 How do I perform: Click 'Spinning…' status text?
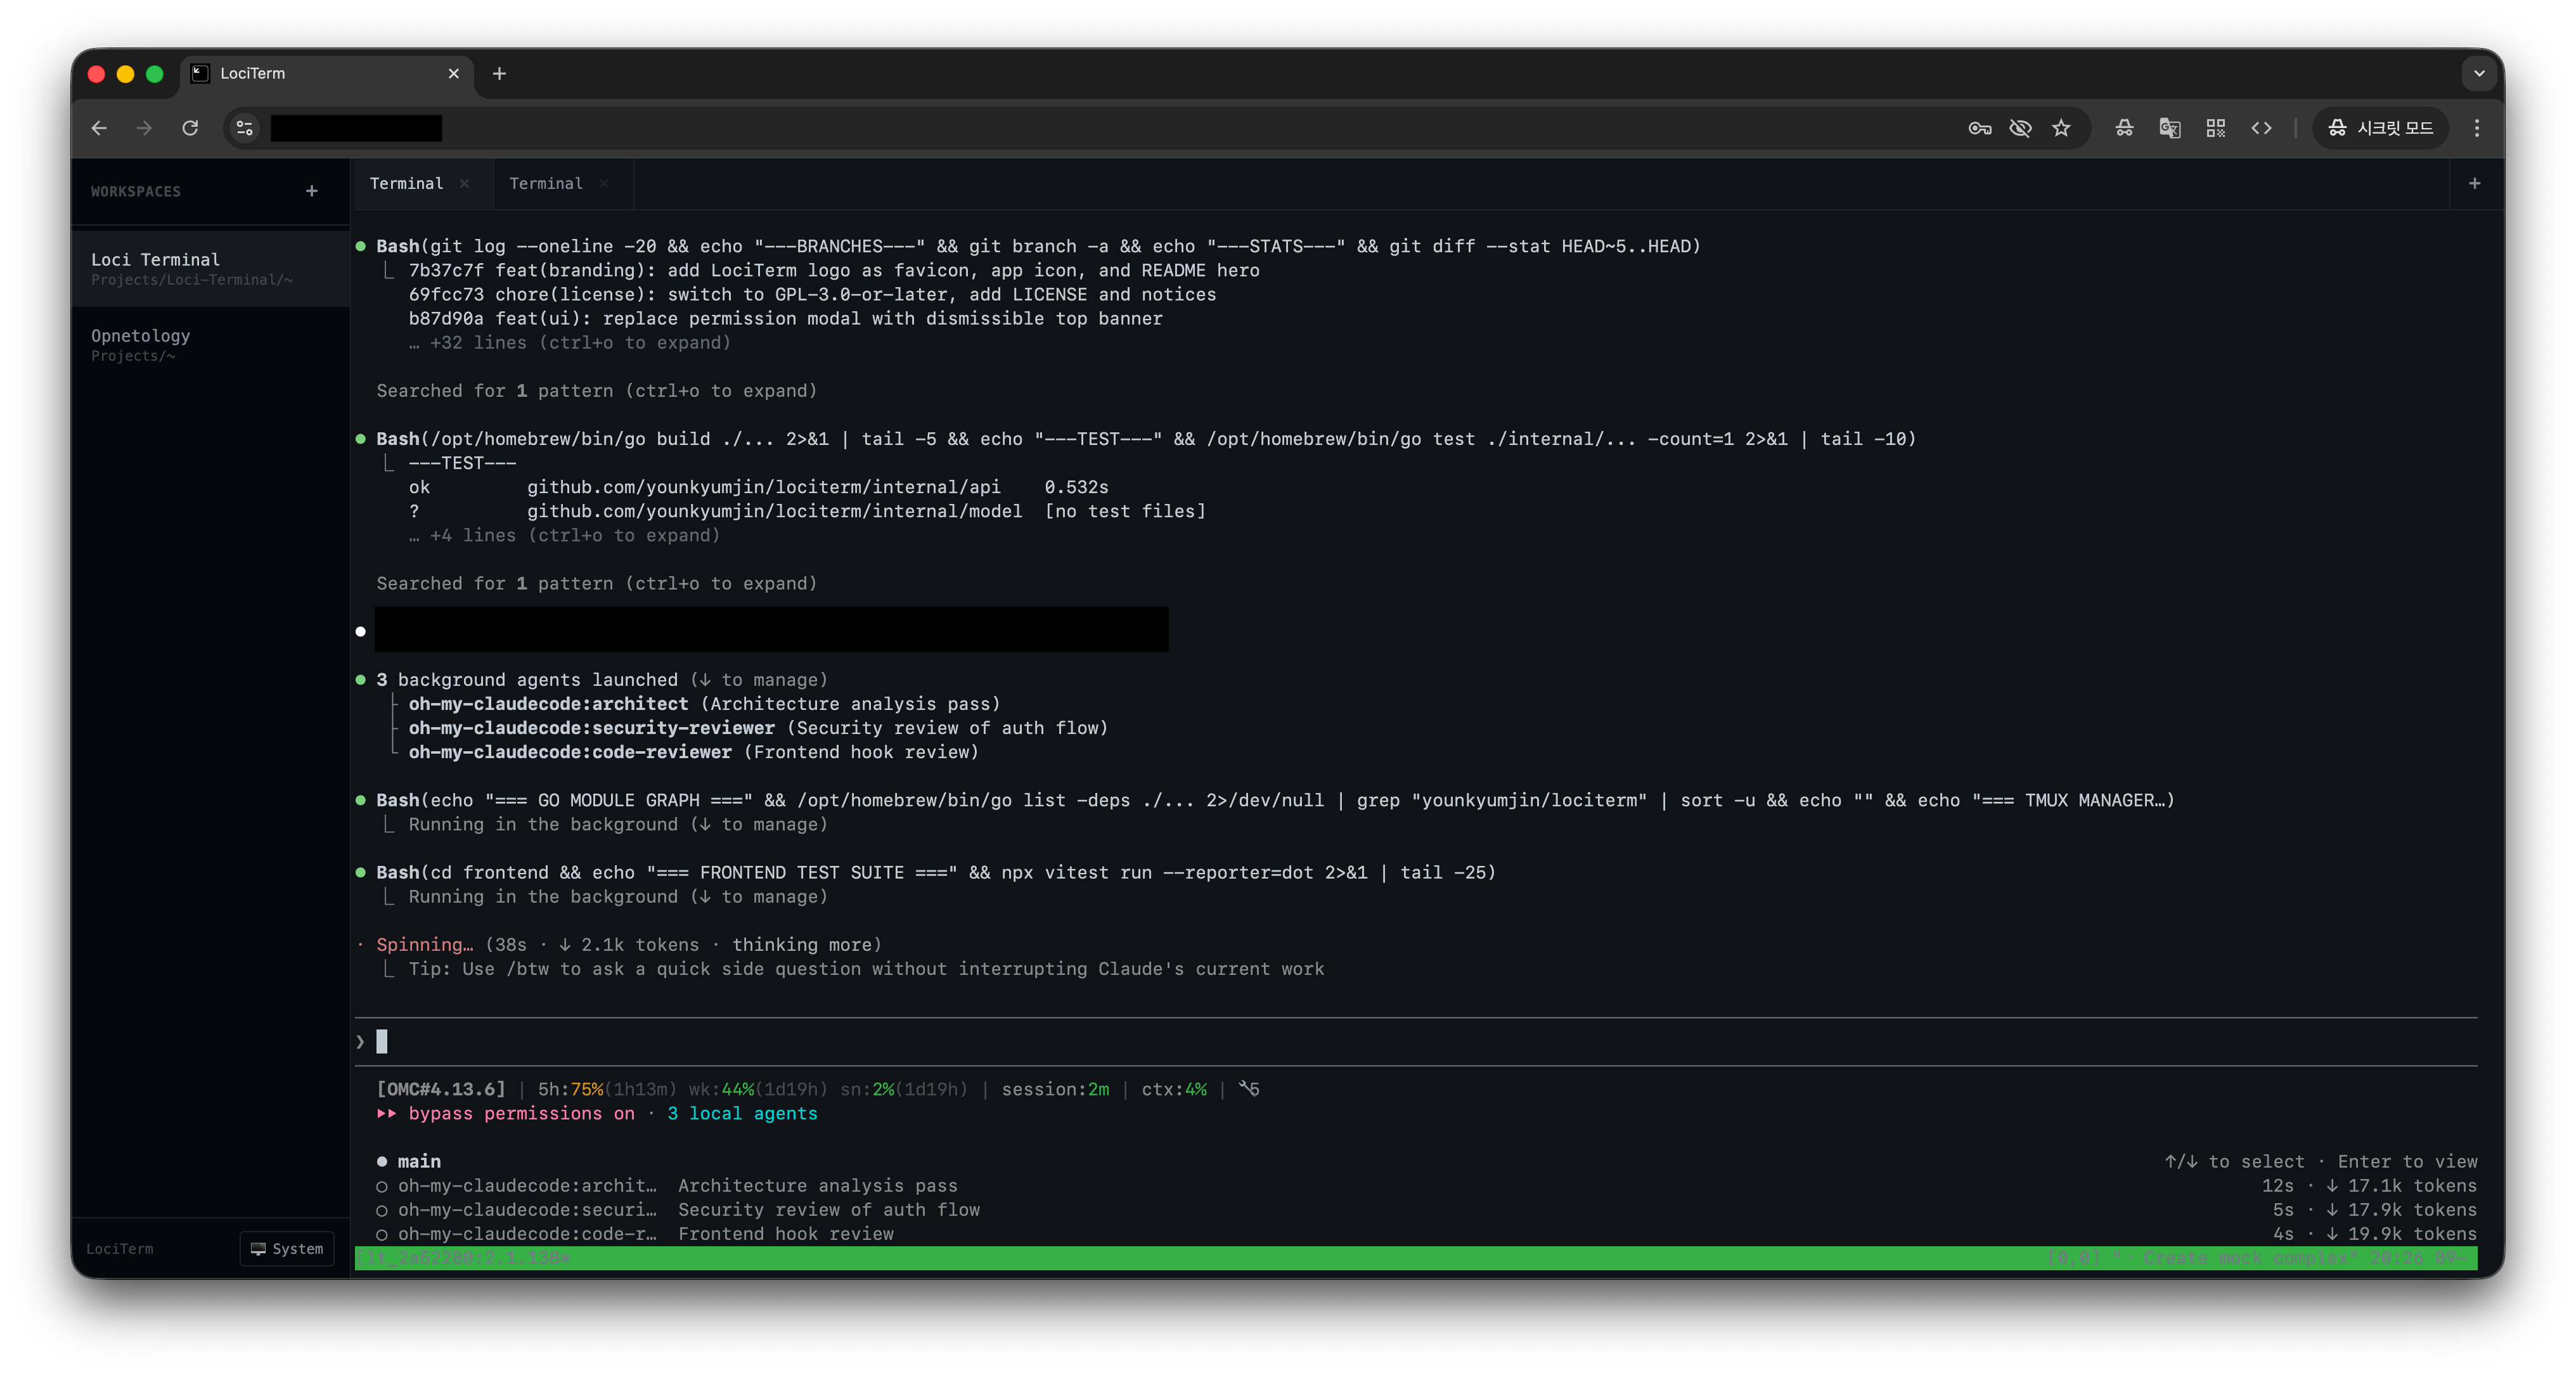(425, 945)
